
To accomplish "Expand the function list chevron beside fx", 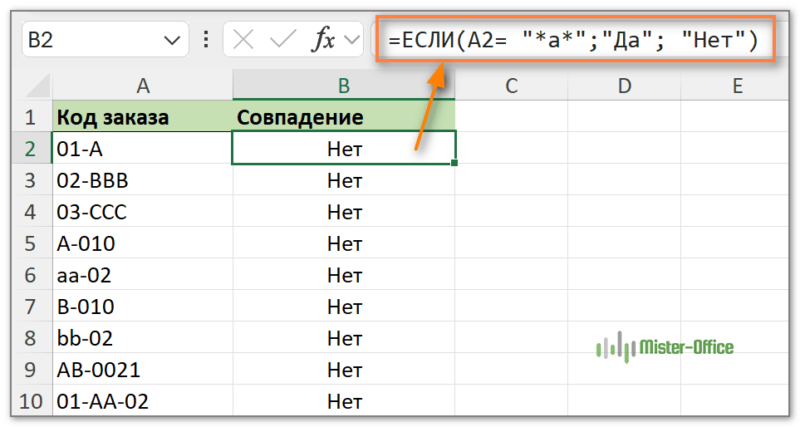I will click(351, 41).
